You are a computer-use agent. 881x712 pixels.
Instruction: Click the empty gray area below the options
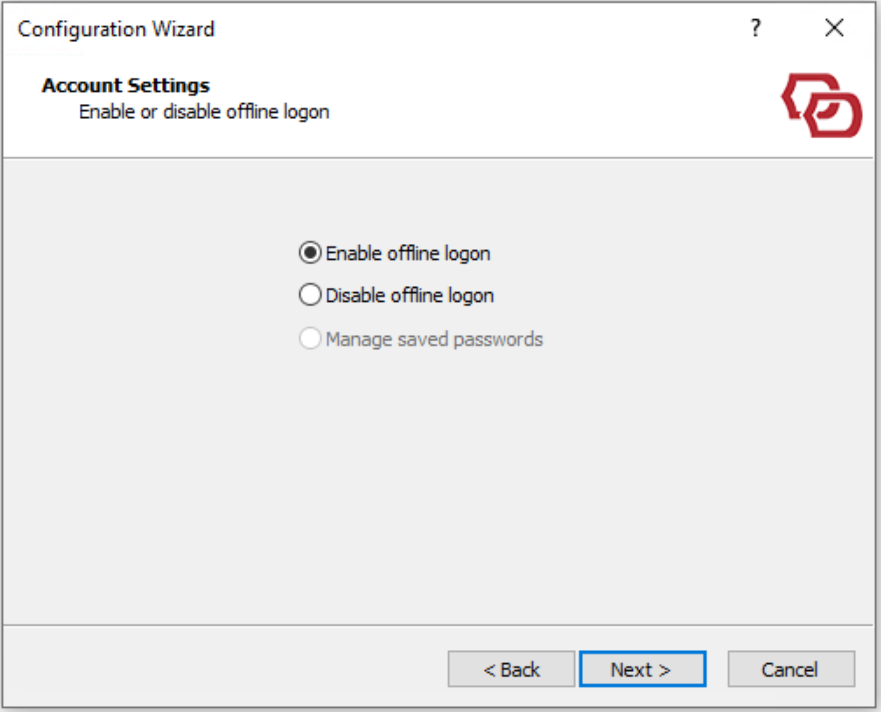tap(440, 480)
